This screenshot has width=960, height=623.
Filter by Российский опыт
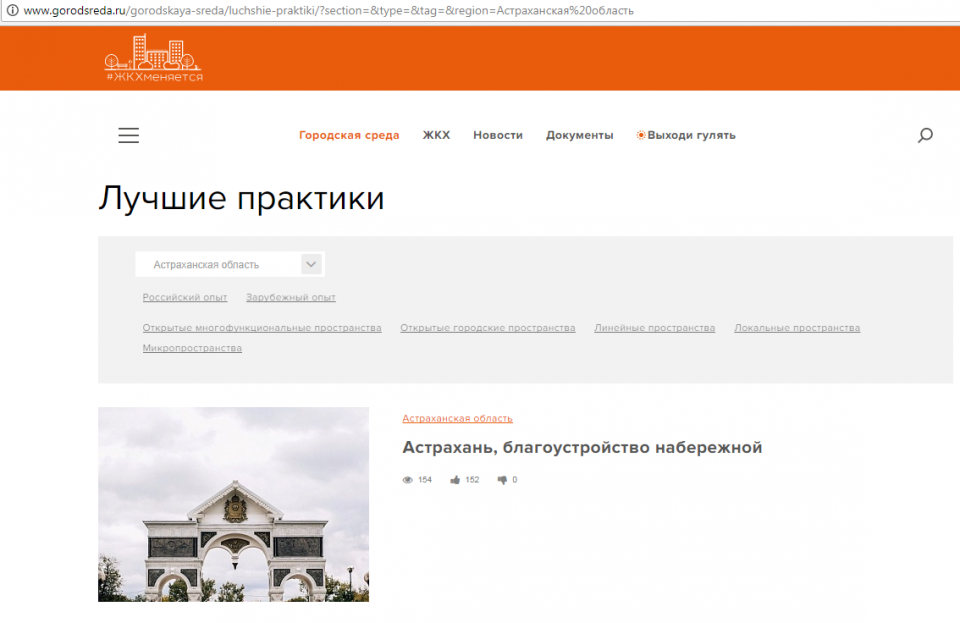click(185, 298)
